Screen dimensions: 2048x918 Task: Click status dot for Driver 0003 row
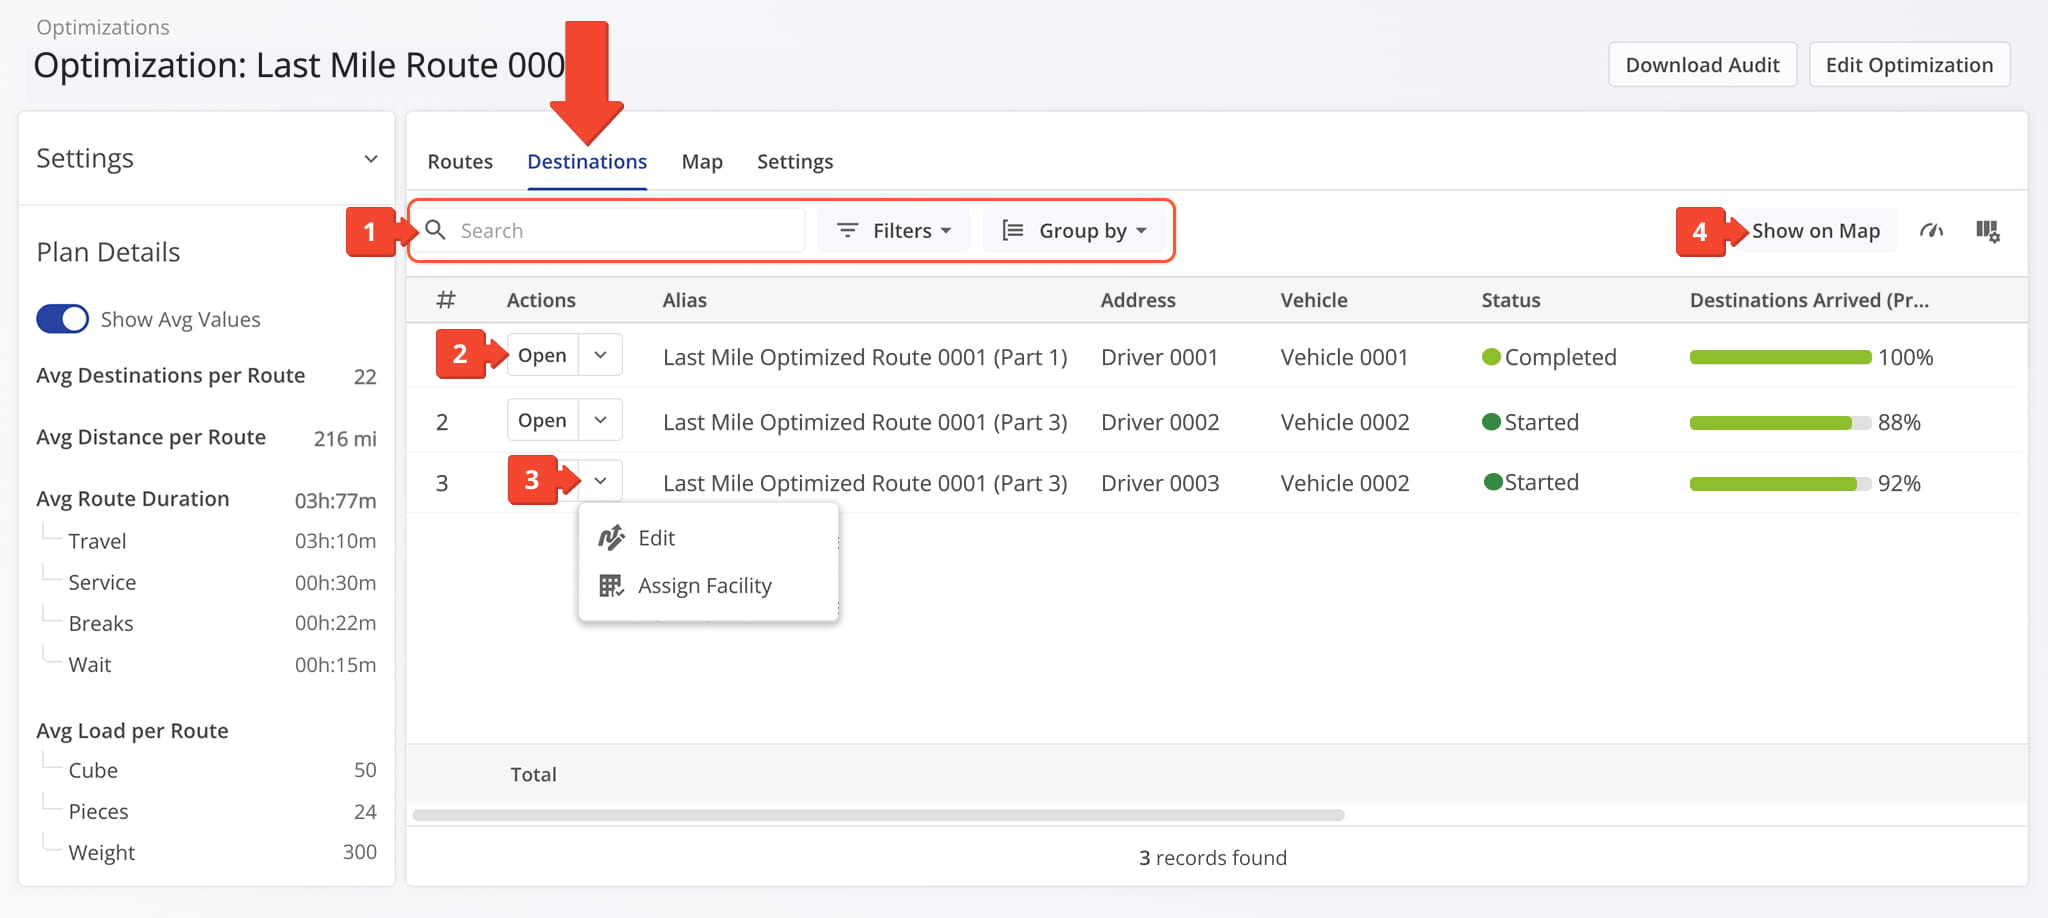coord(1493,482)
